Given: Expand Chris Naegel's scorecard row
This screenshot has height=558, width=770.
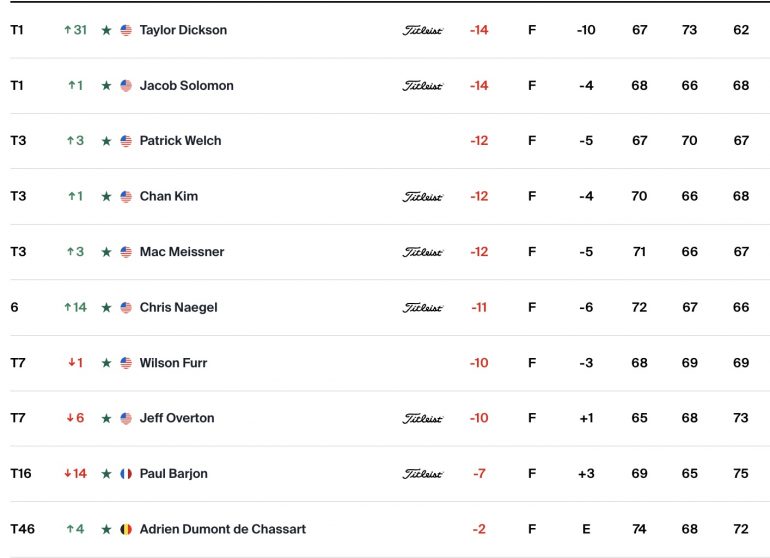Looking at the screenshot, I should (x=385, y=307).
